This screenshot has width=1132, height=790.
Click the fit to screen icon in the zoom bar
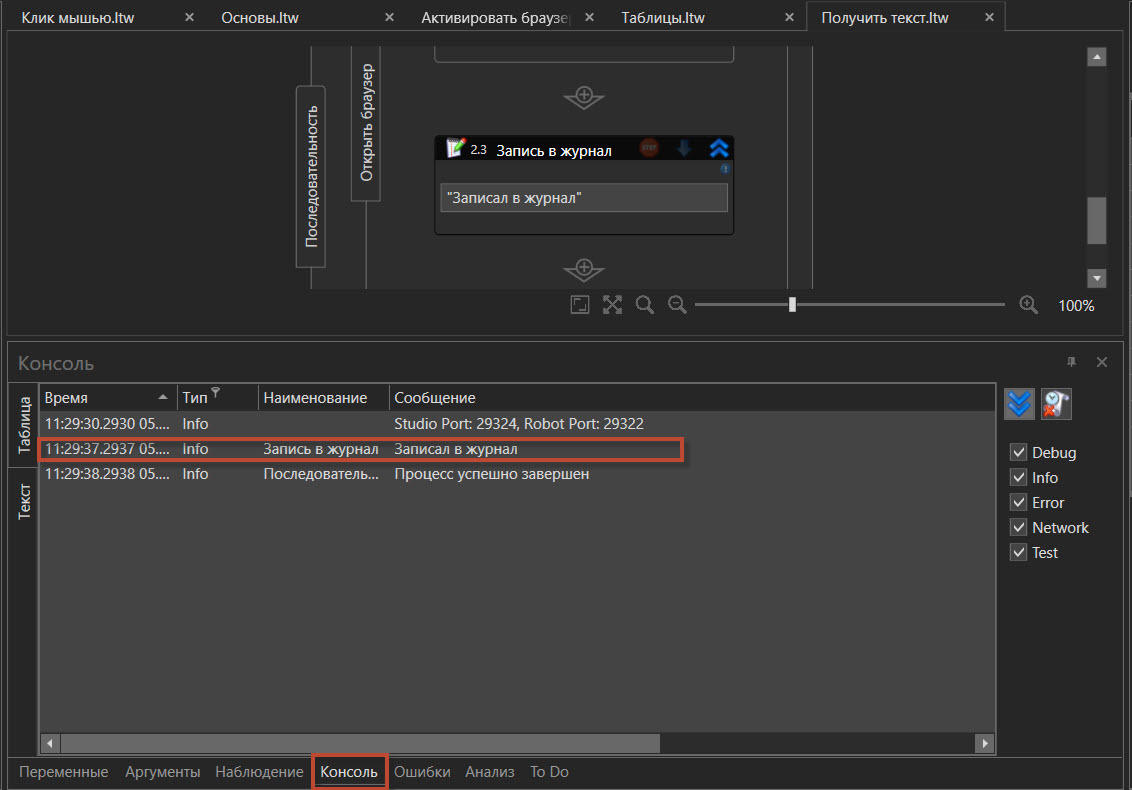[580, 305]
